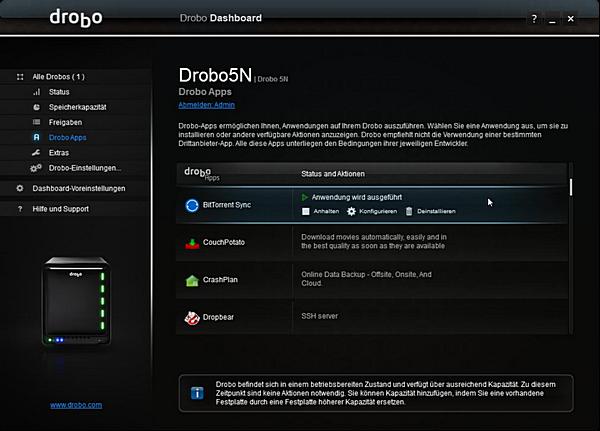The width and height of the screenshot is (600, 431).
Task: Click the Freigaben list icon
Action: (x=36, y=122)
